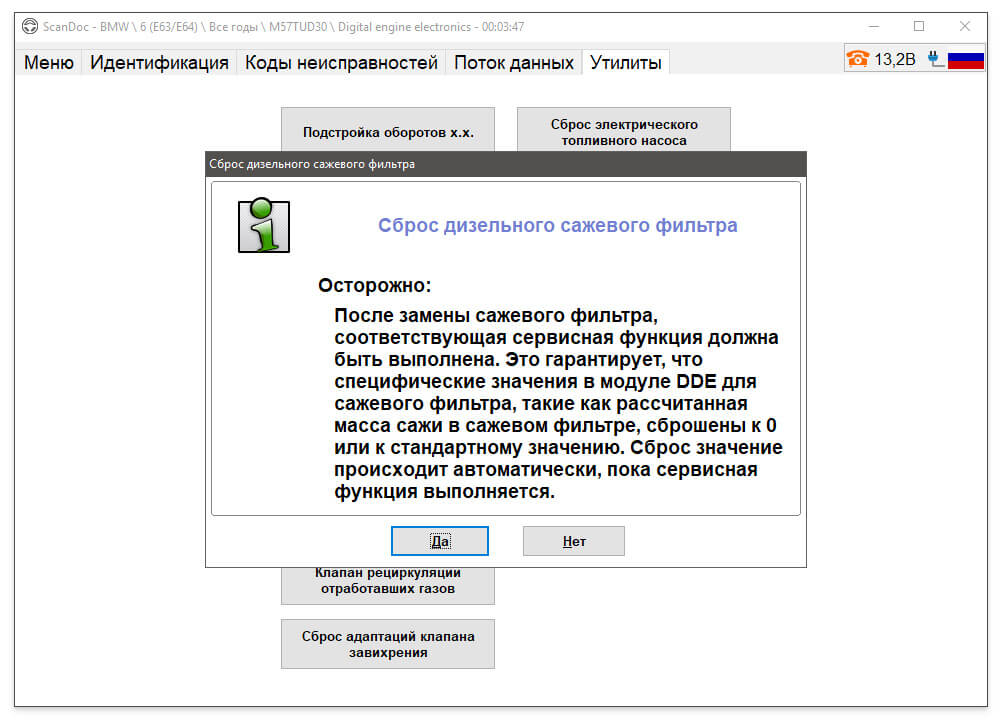Decline with the Нет button
The image size is (1000, 724).
coord(574,541)
